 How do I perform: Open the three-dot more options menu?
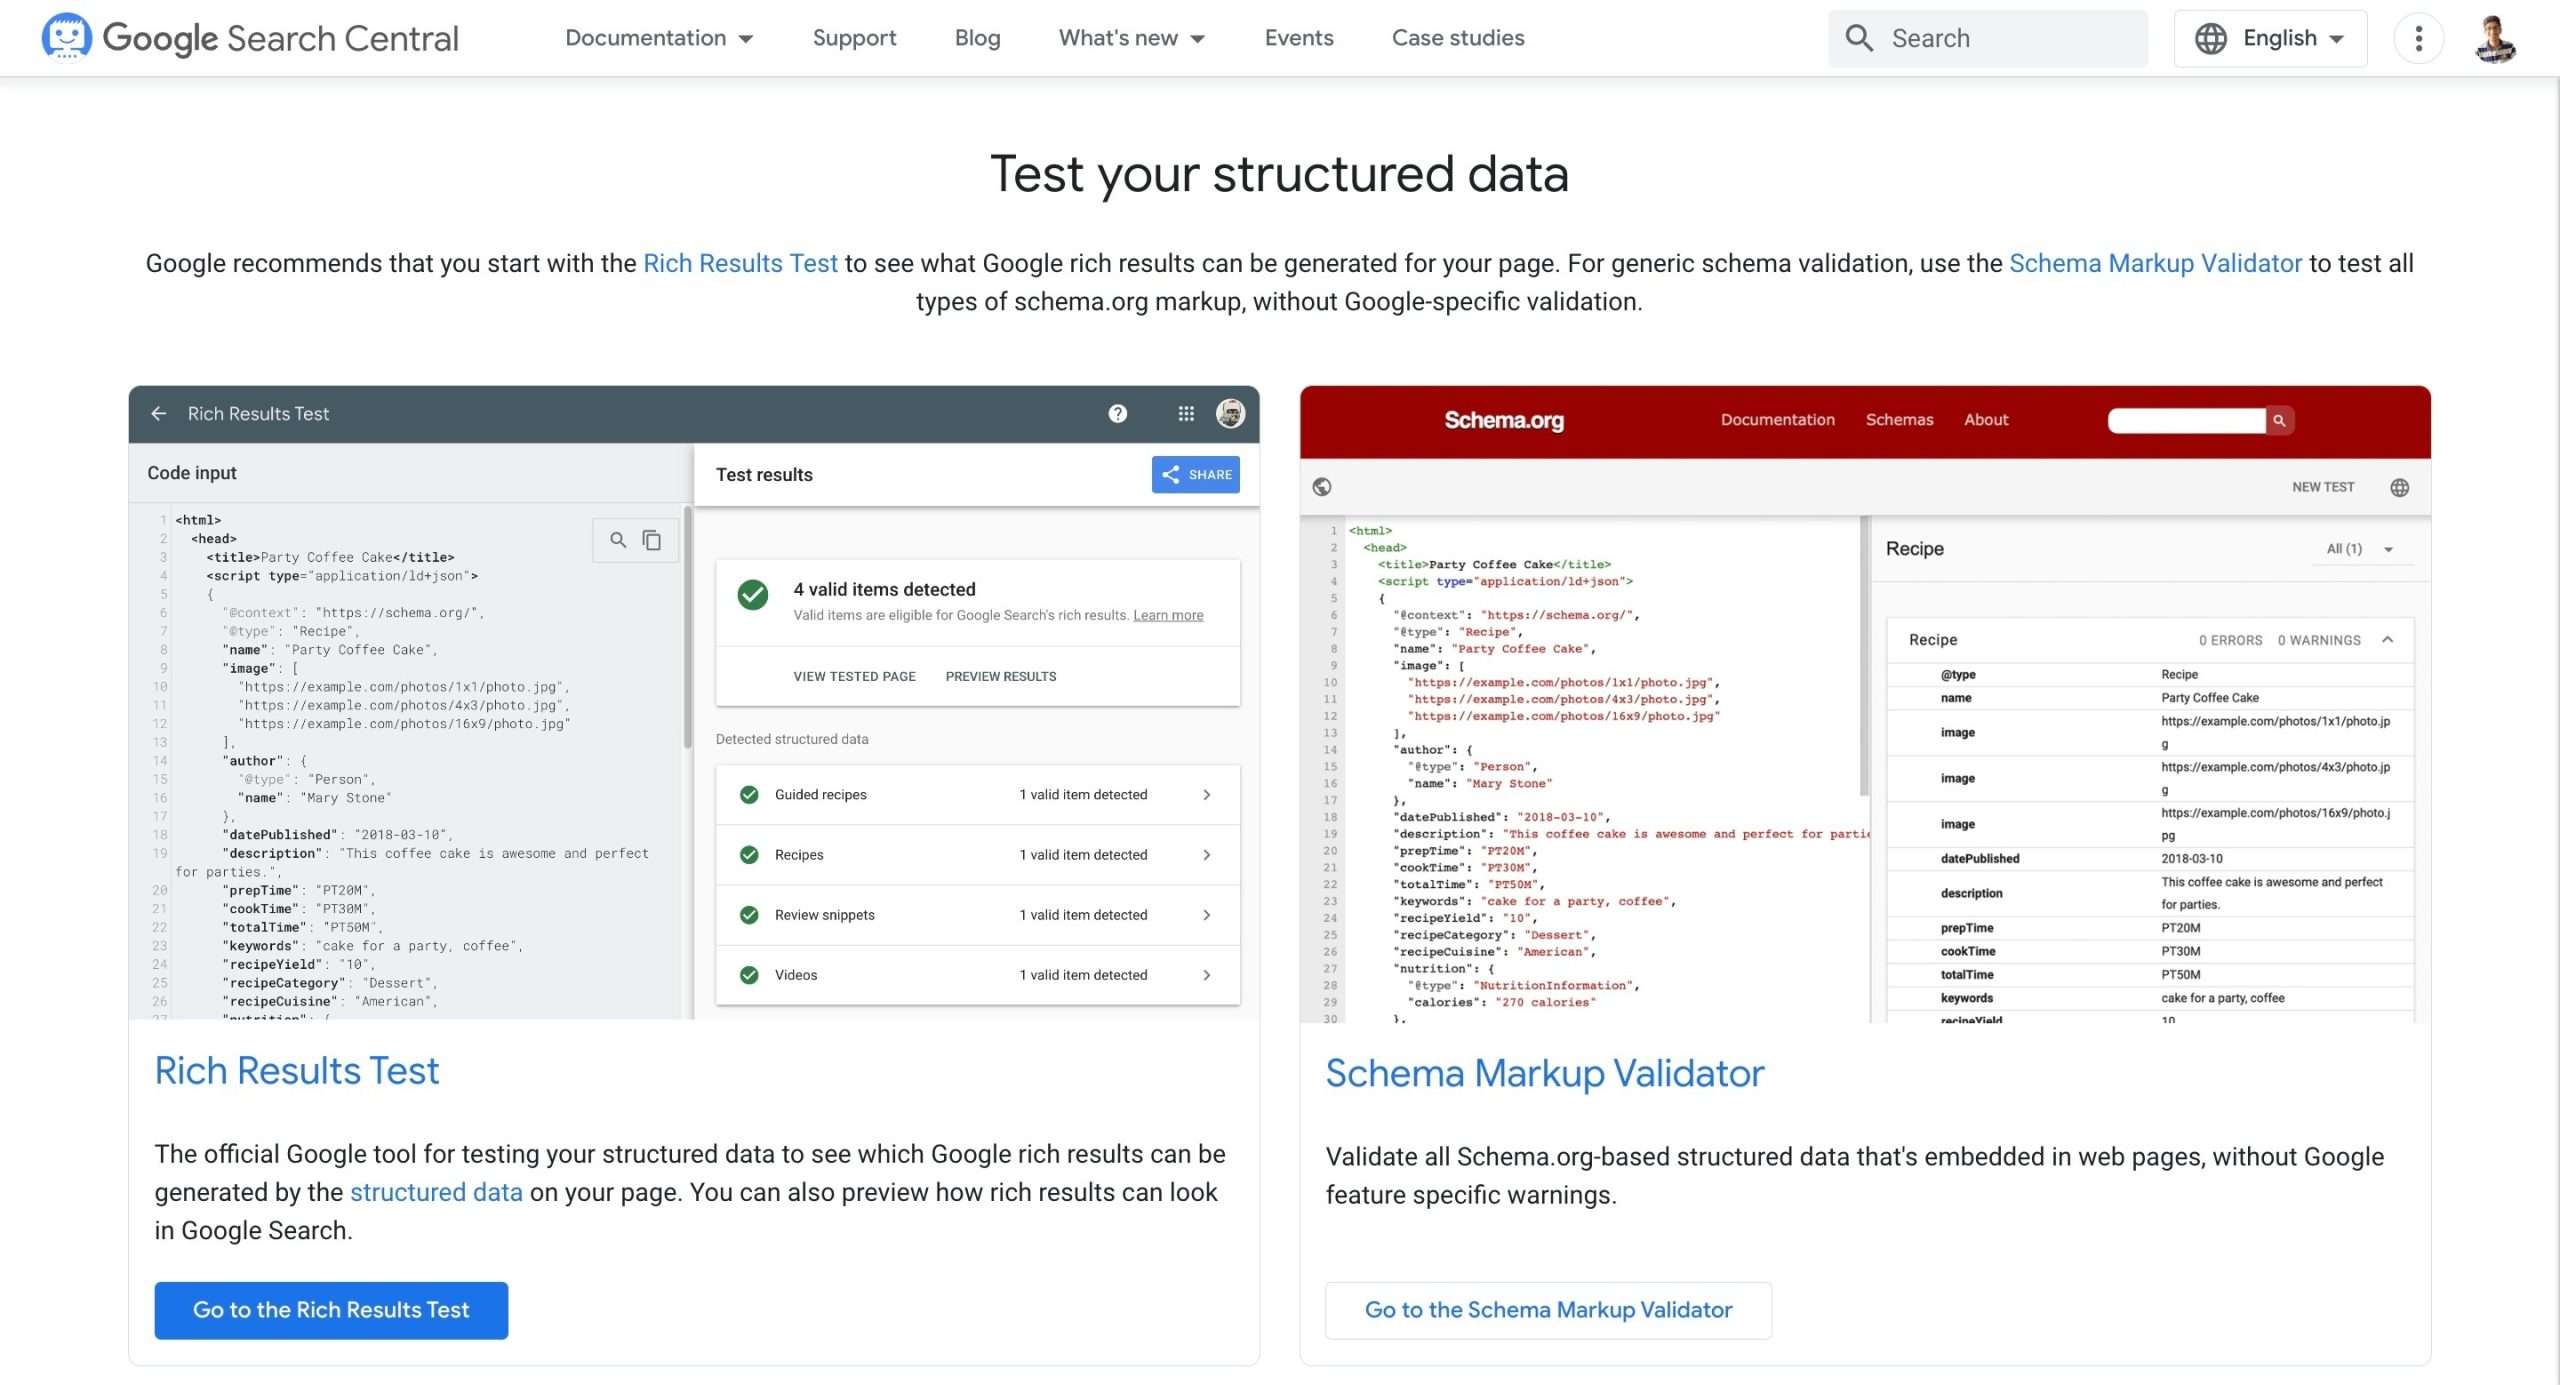point(2418,38)
